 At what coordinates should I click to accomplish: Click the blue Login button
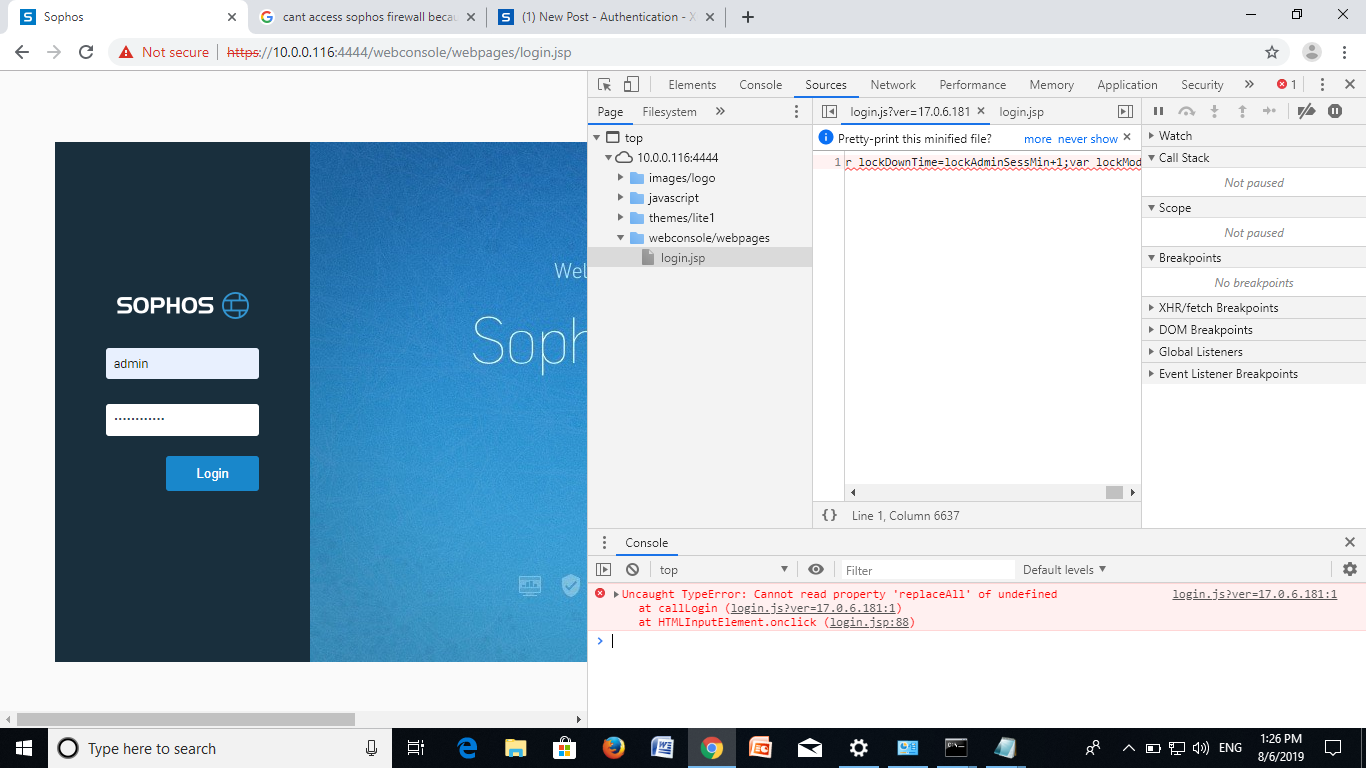(212, 473)
